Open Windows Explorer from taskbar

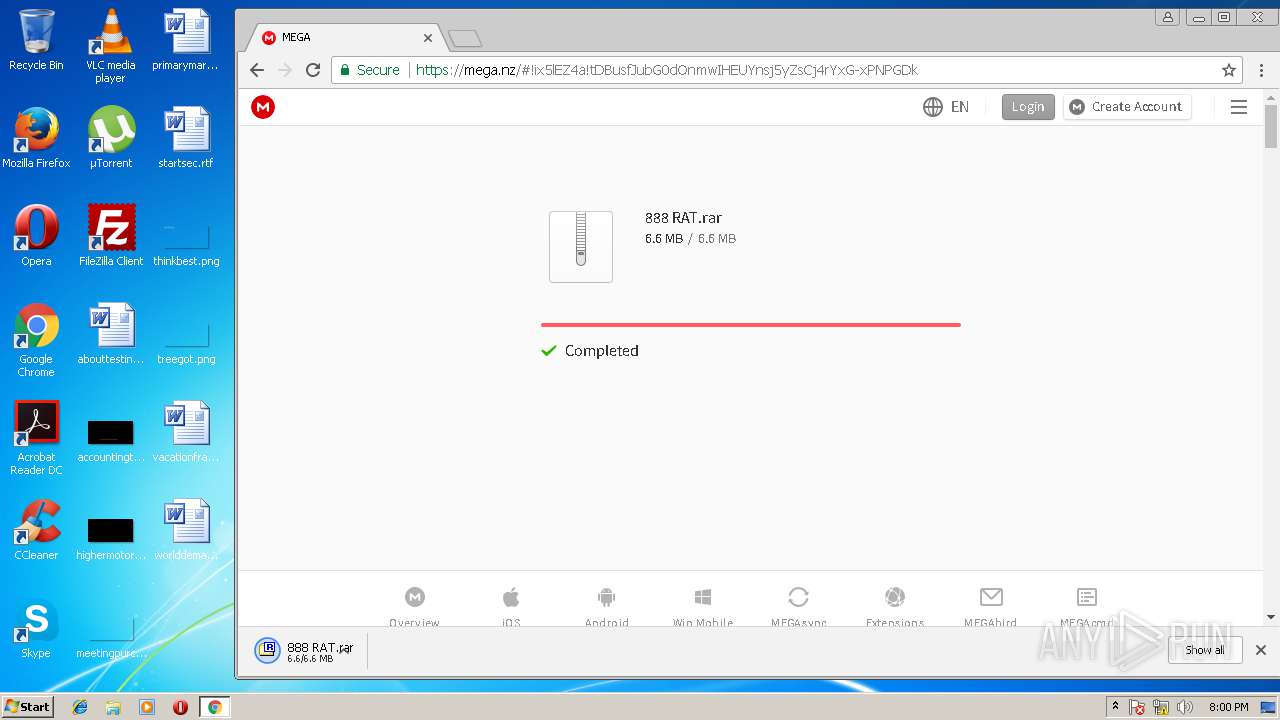click(x=113, y=707)
